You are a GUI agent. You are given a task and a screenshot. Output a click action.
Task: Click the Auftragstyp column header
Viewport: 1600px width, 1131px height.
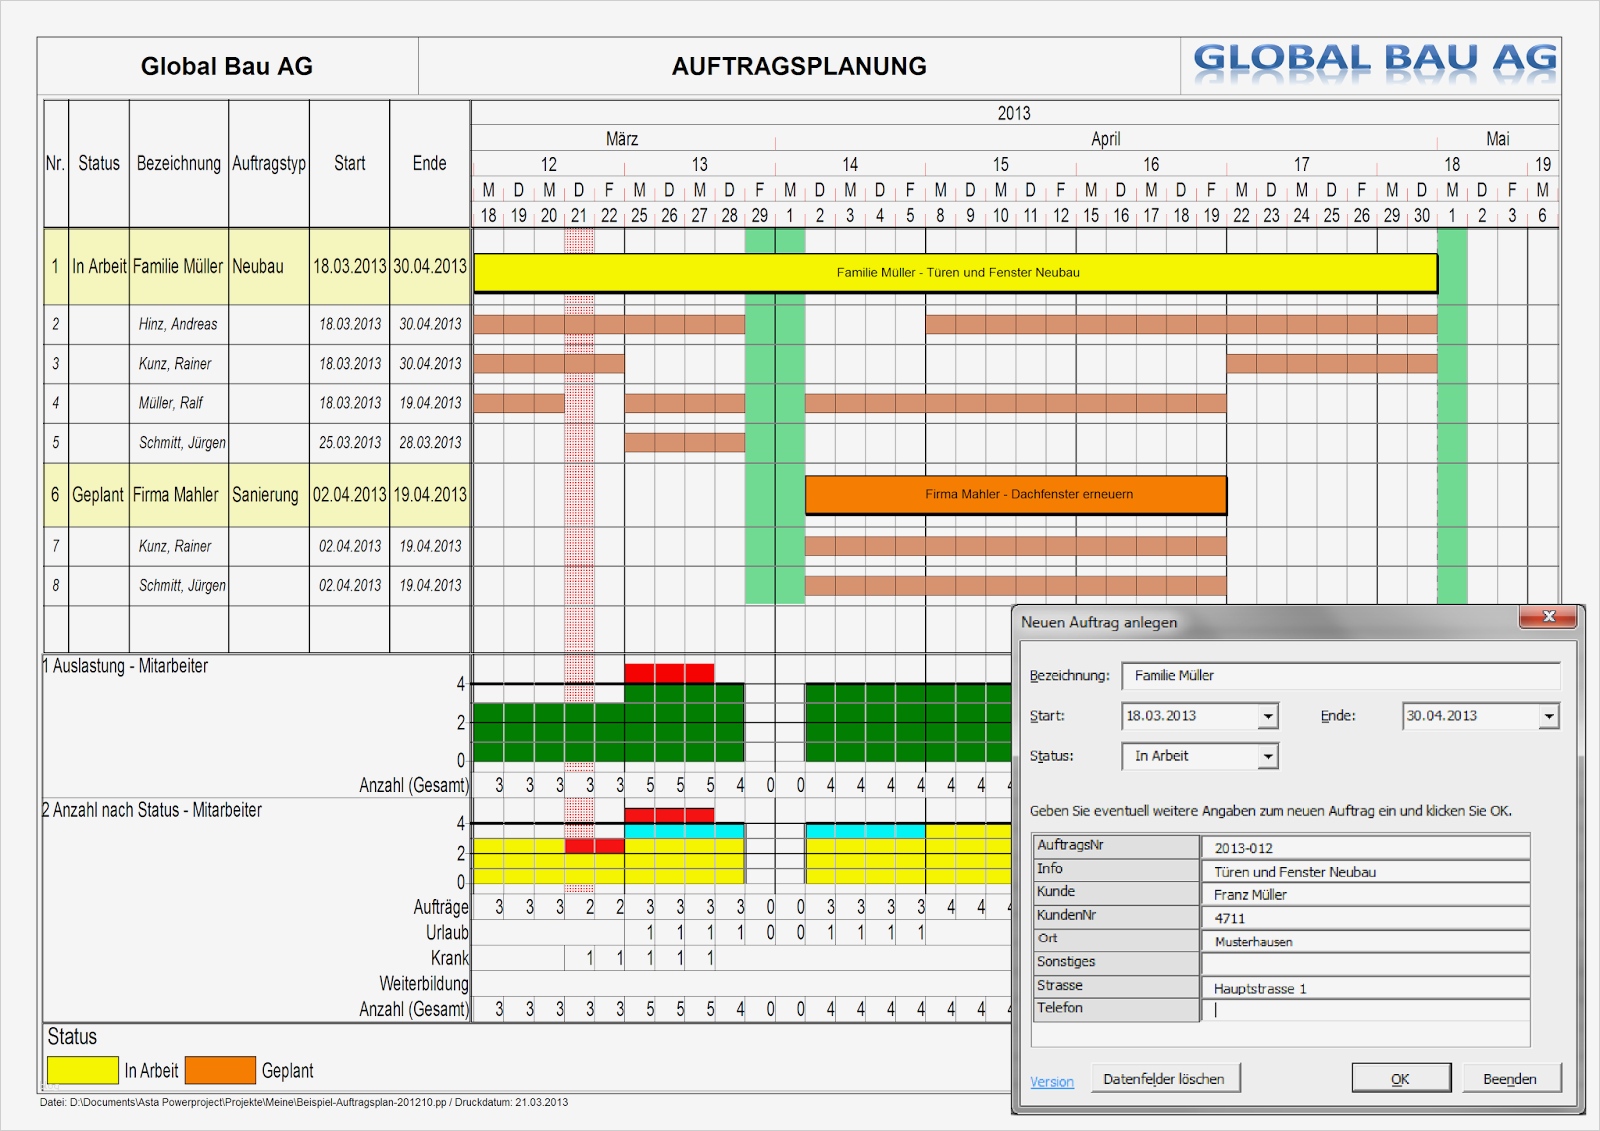[x=269, y=163]
